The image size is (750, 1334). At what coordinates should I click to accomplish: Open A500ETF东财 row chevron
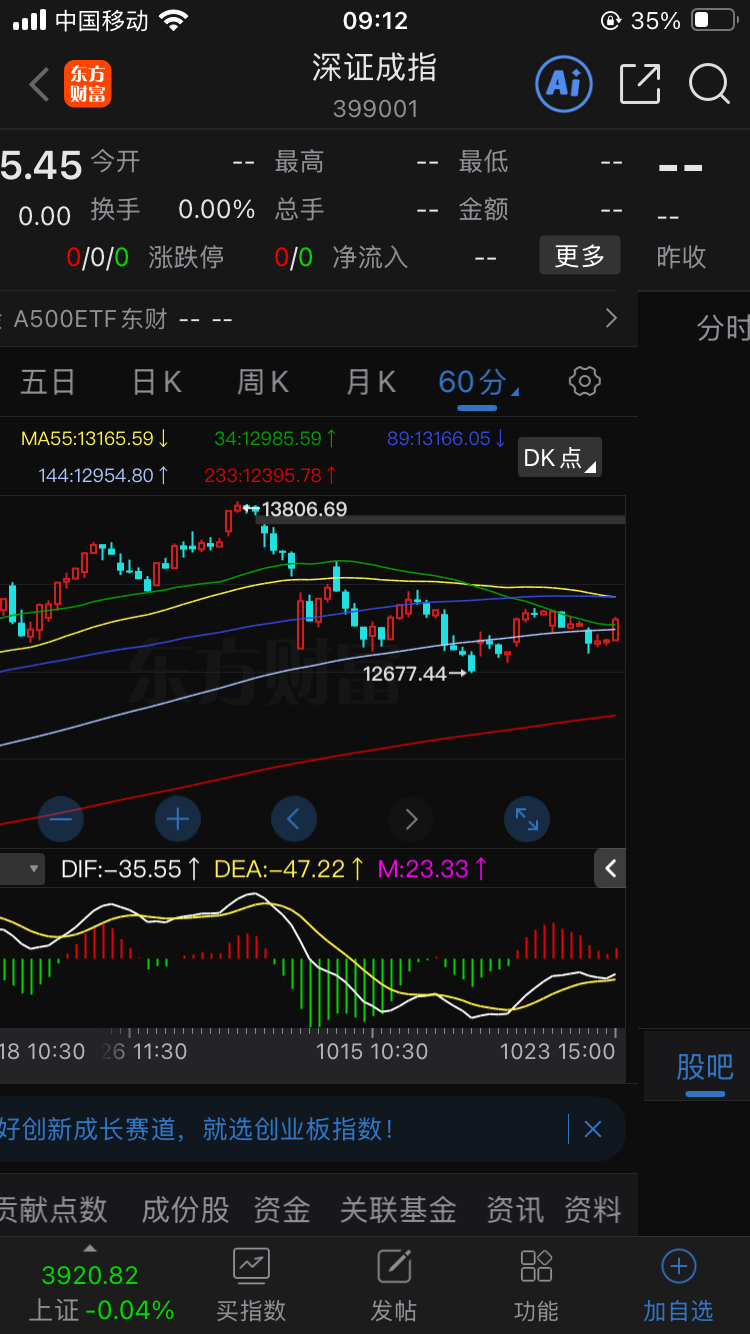(611, 319)
